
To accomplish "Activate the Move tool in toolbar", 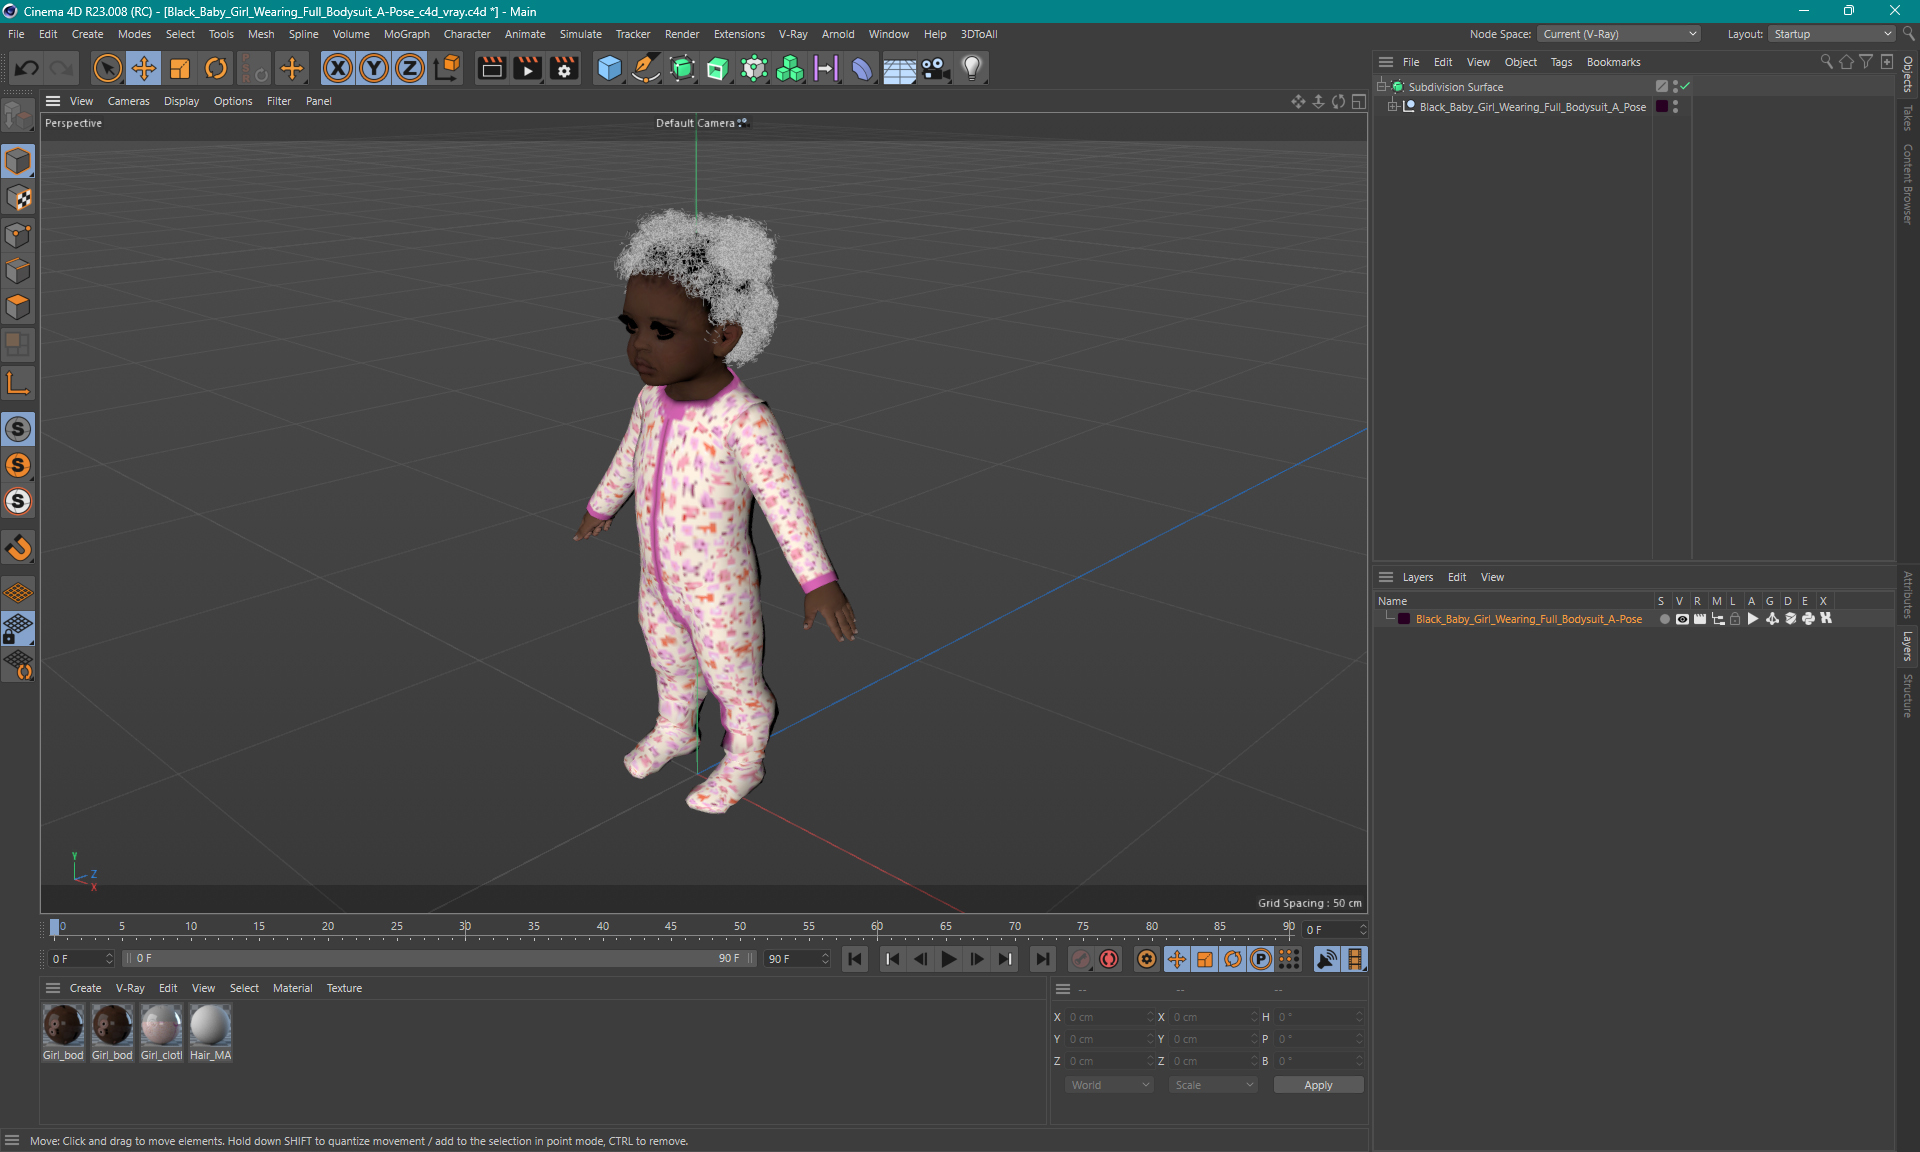I will point(144,68).
